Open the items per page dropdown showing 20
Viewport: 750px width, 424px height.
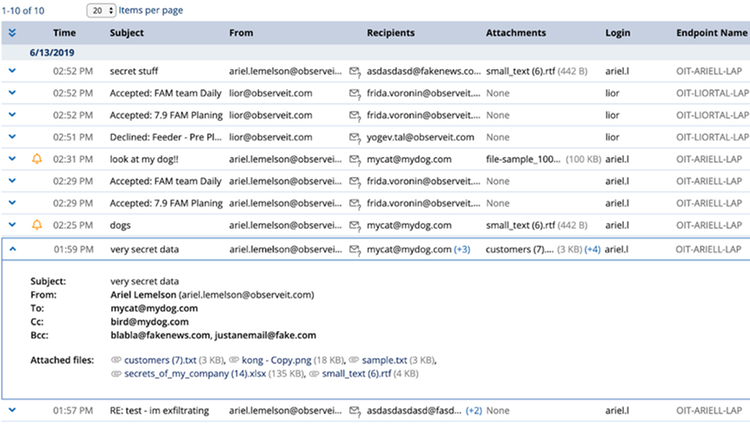click(x=101, y=11)
